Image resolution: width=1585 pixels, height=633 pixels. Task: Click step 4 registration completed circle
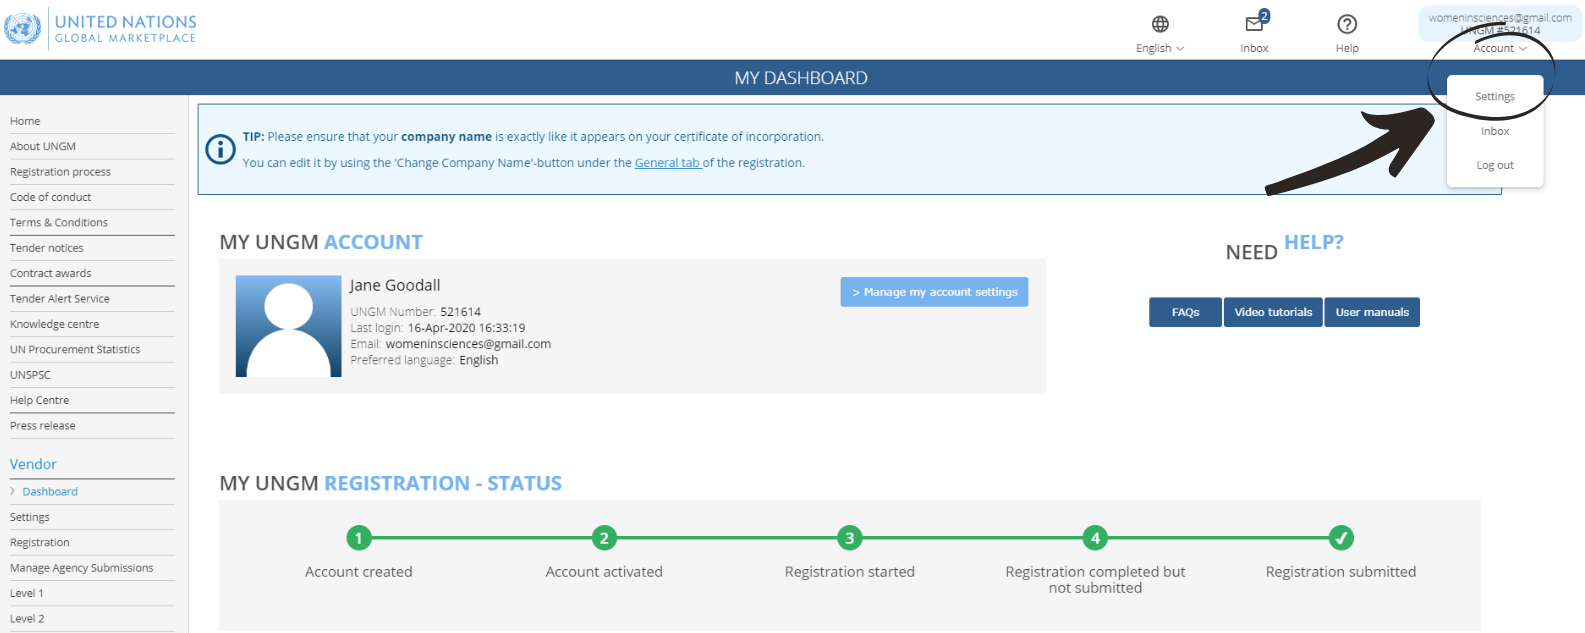click(1095, 538)
